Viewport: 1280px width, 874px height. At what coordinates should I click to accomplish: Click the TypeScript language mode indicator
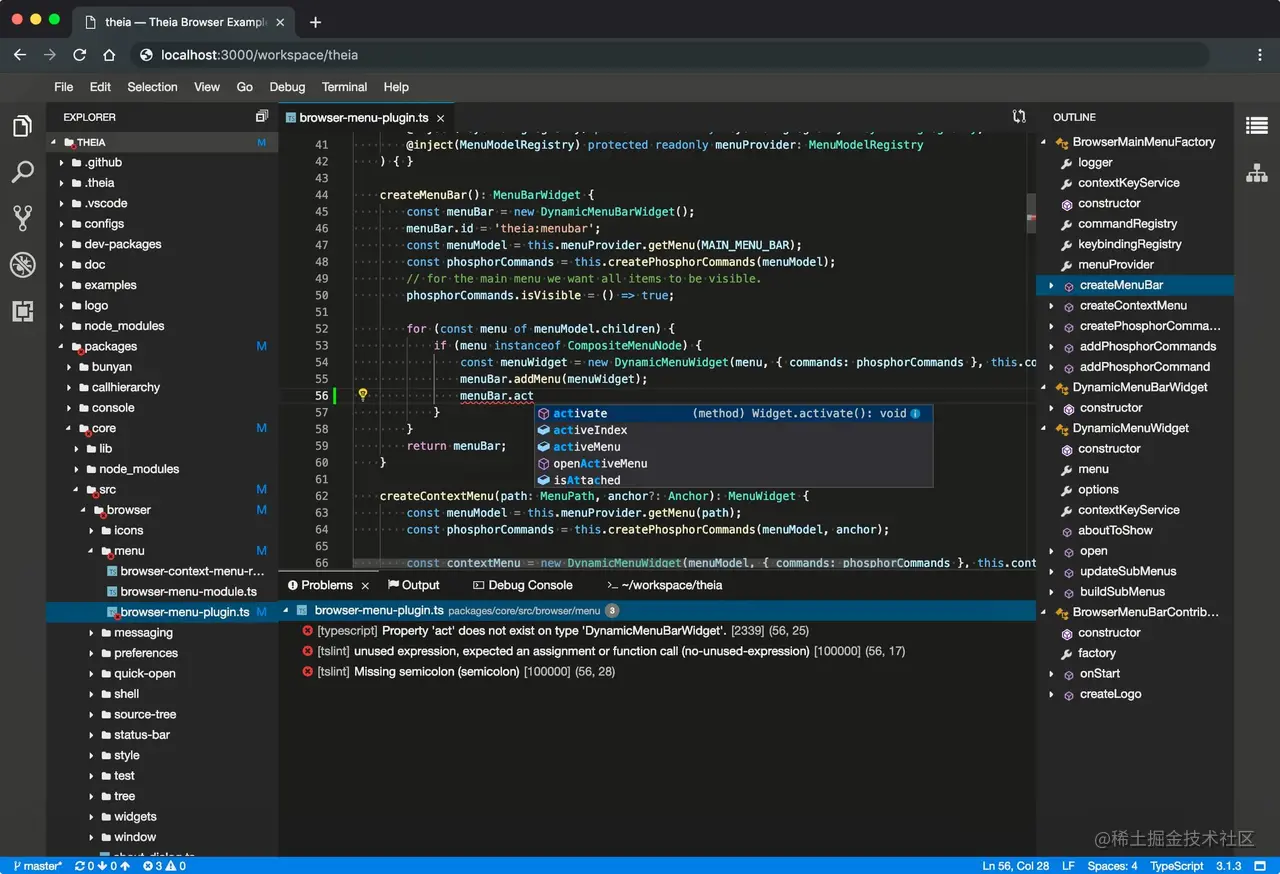point(1177,866)
